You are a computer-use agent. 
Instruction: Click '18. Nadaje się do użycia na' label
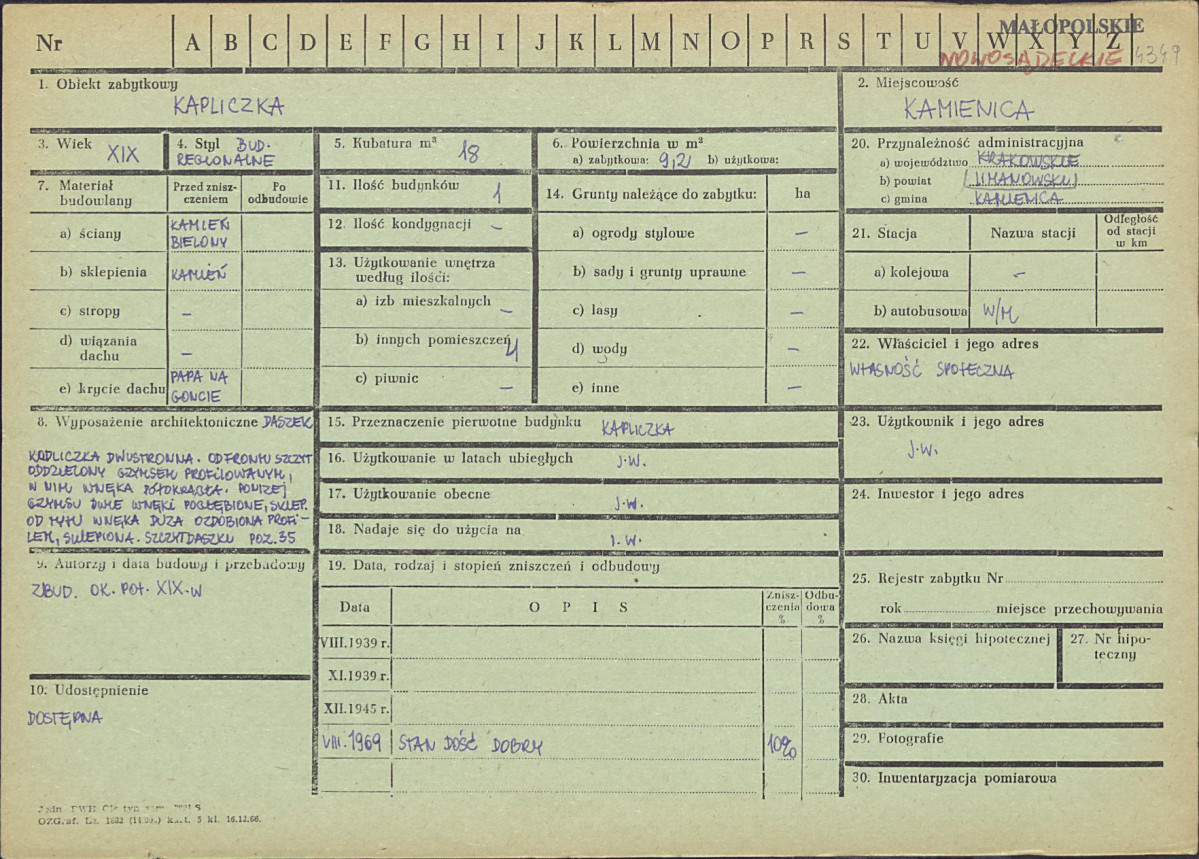click(424, 529)
